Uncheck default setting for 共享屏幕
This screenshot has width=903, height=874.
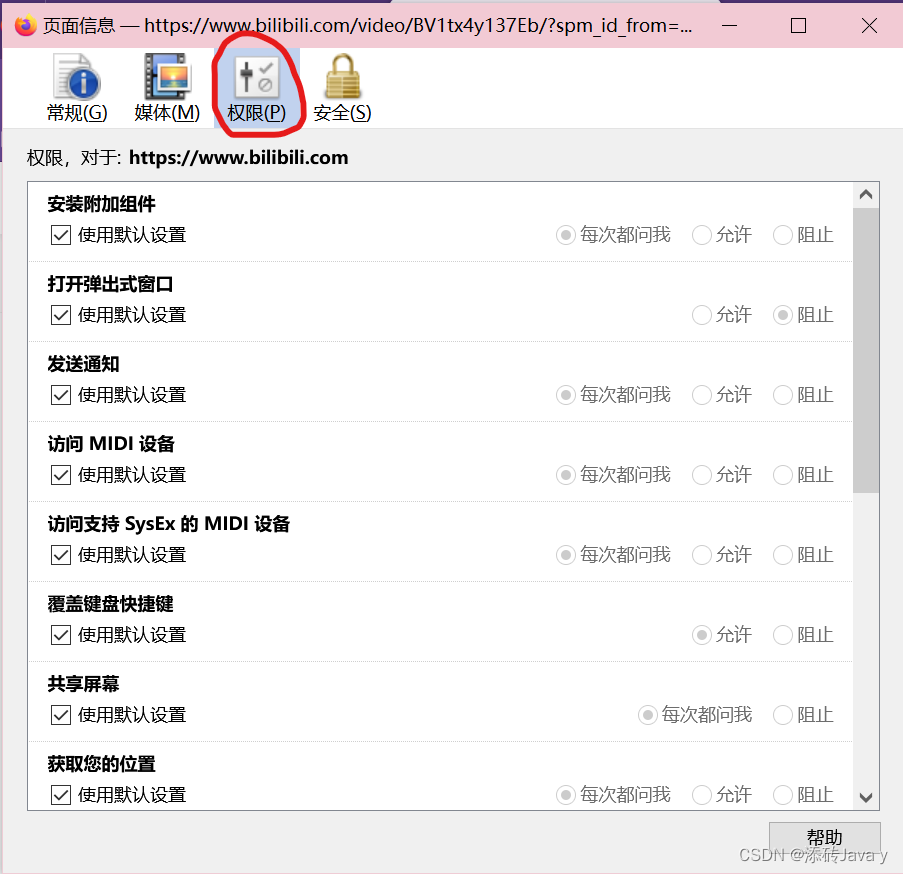61,715
